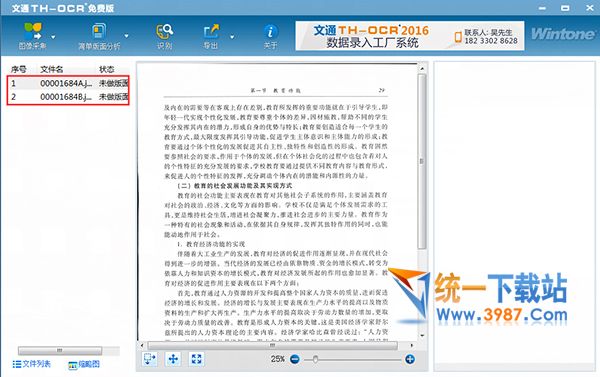
Task: Click the horizontal scroll right arrow
Action: pyautogui.click(x=412, y=345)
